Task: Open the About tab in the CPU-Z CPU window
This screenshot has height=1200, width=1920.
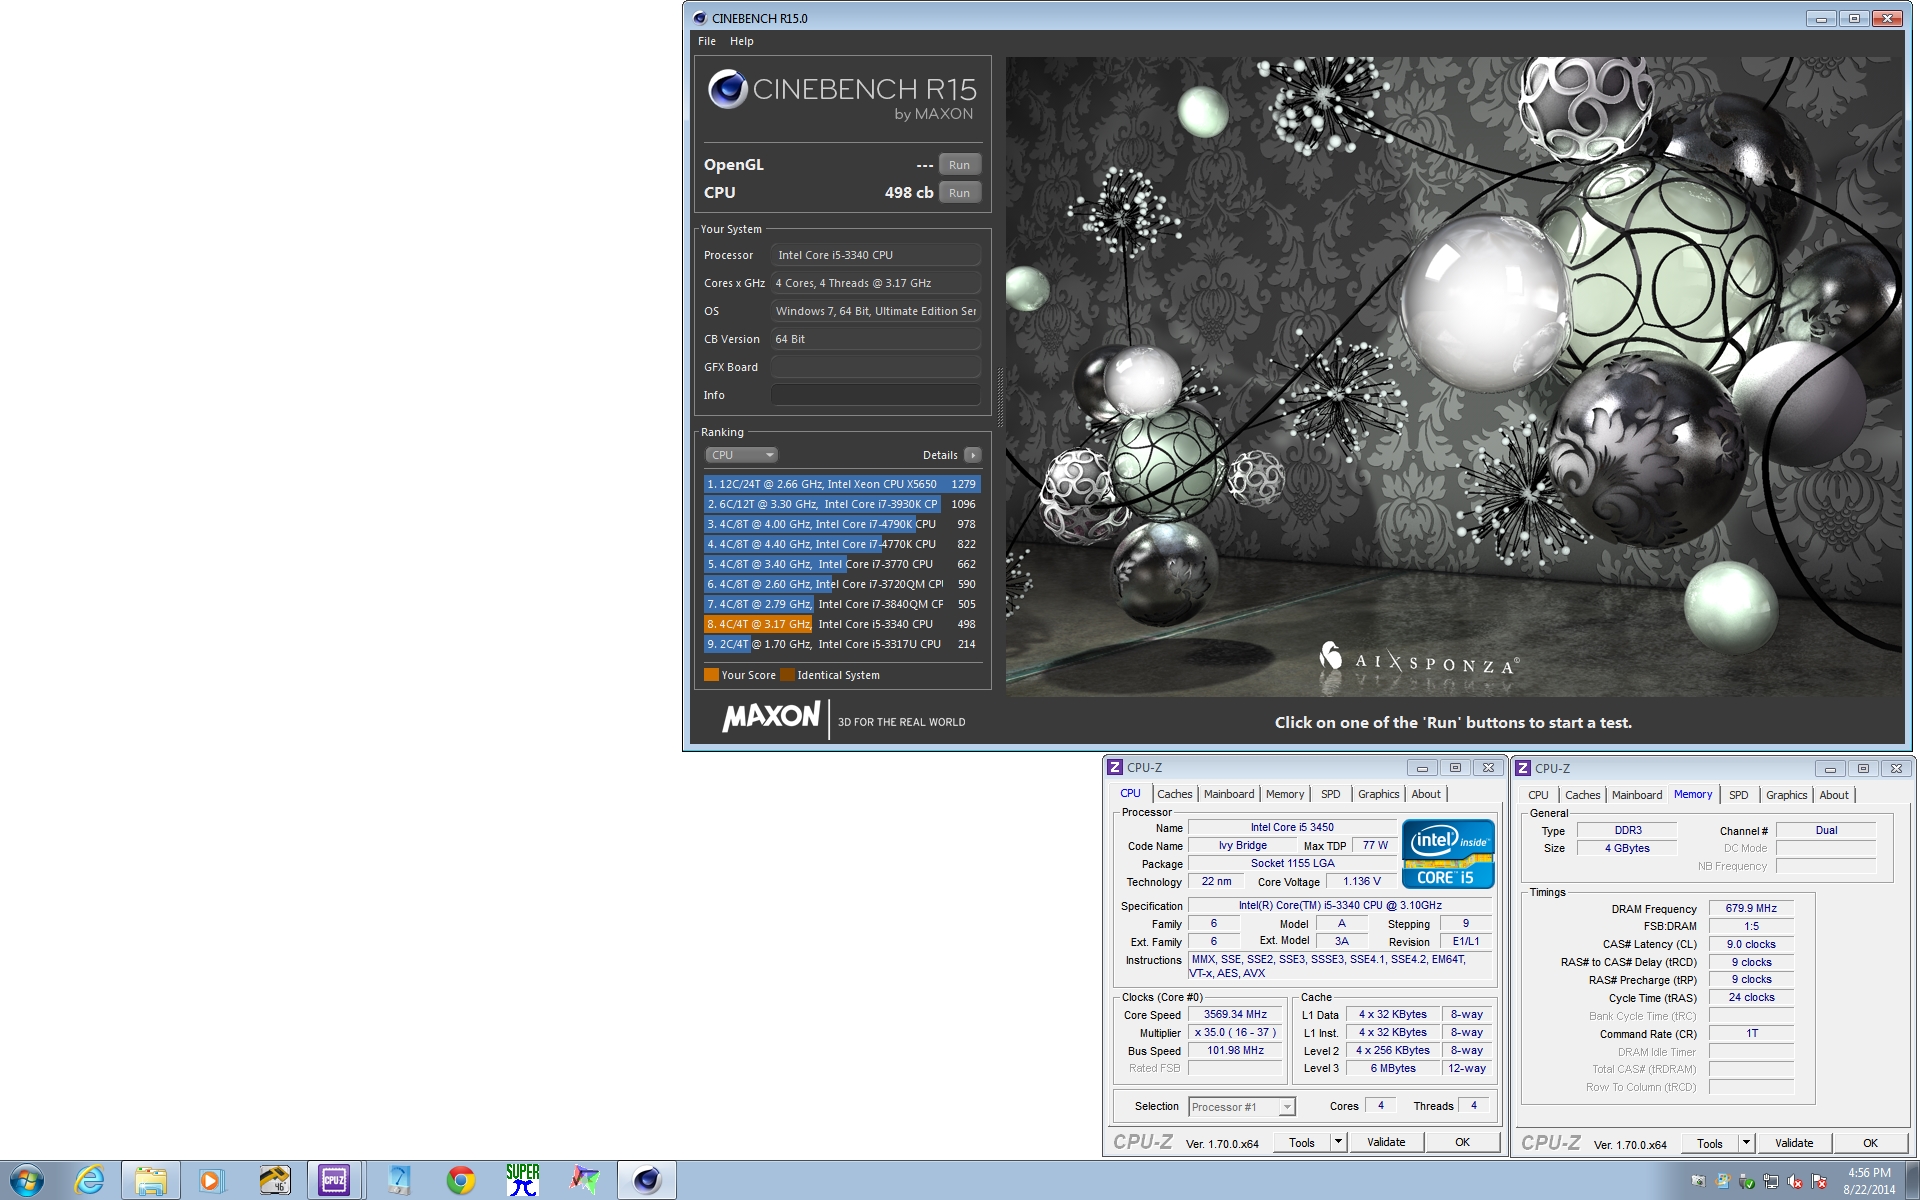Action: pyautogui.click(x=1426, y=794)
